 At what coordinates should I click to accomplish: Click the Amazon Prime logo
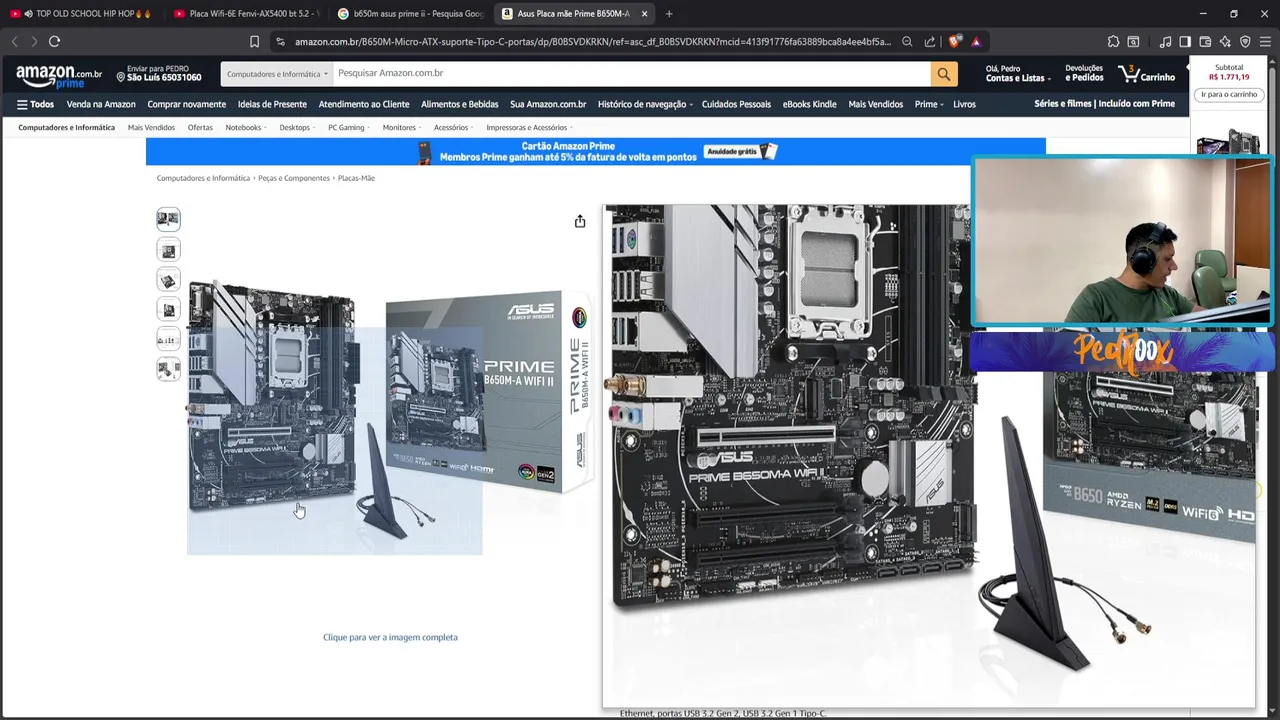pos(59,76)
